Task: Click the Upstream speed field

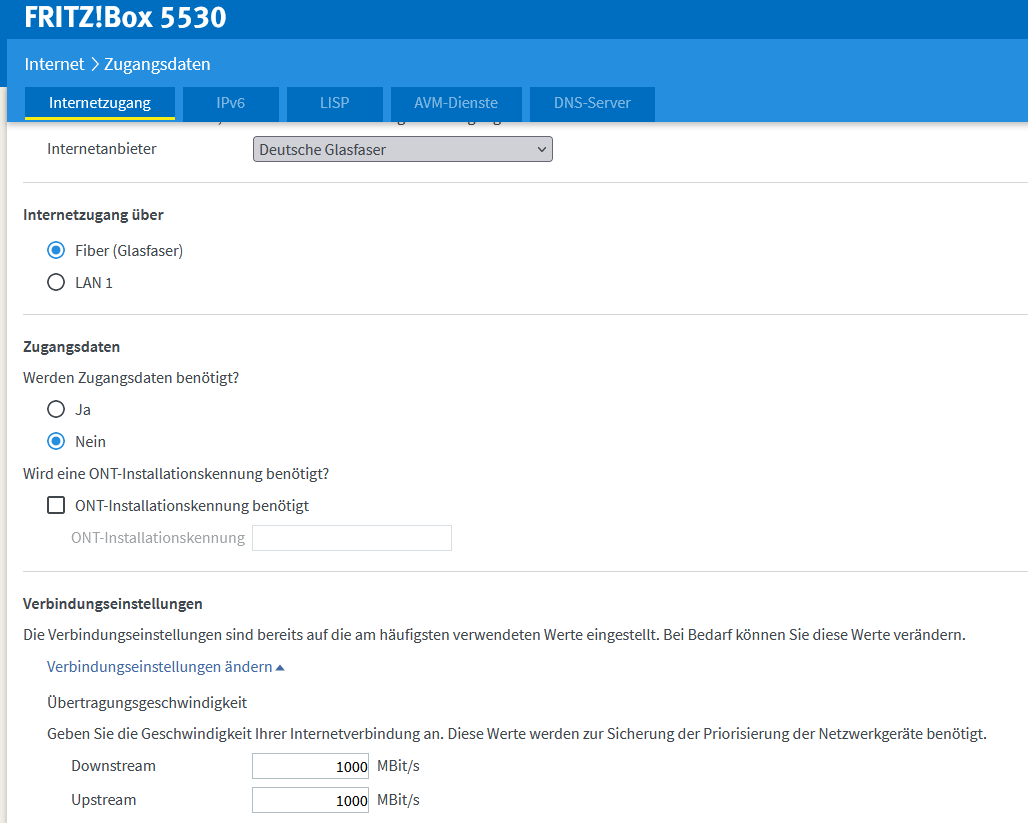Action: [310, 801]
